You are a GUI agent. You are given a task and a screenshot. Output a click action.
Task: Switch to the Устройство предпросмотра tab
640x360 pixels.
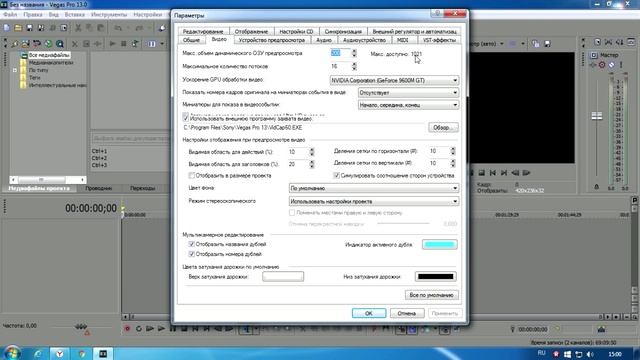click(x=272, y=40)
